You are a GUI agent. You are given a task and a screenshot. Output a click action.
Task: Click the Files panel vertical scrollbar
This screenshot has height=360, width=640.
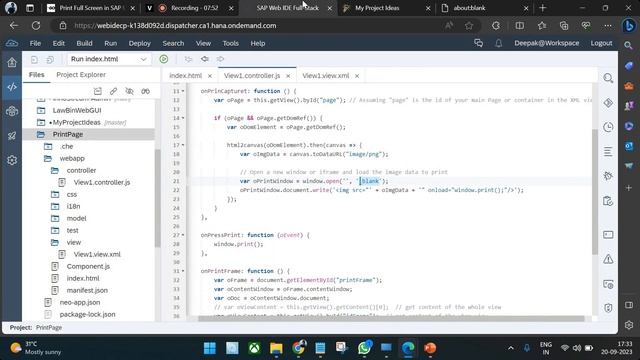157,198
